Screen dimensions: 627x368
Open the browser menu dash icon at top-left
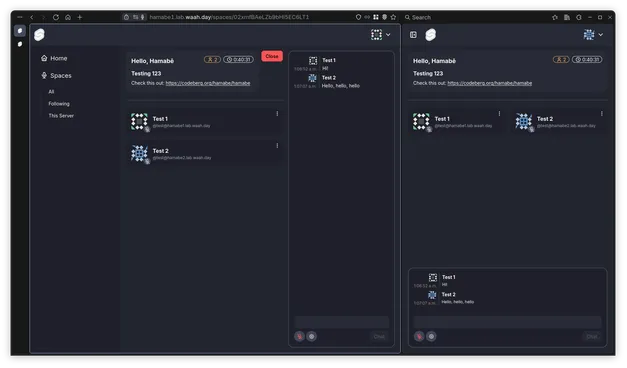(20, 17)
